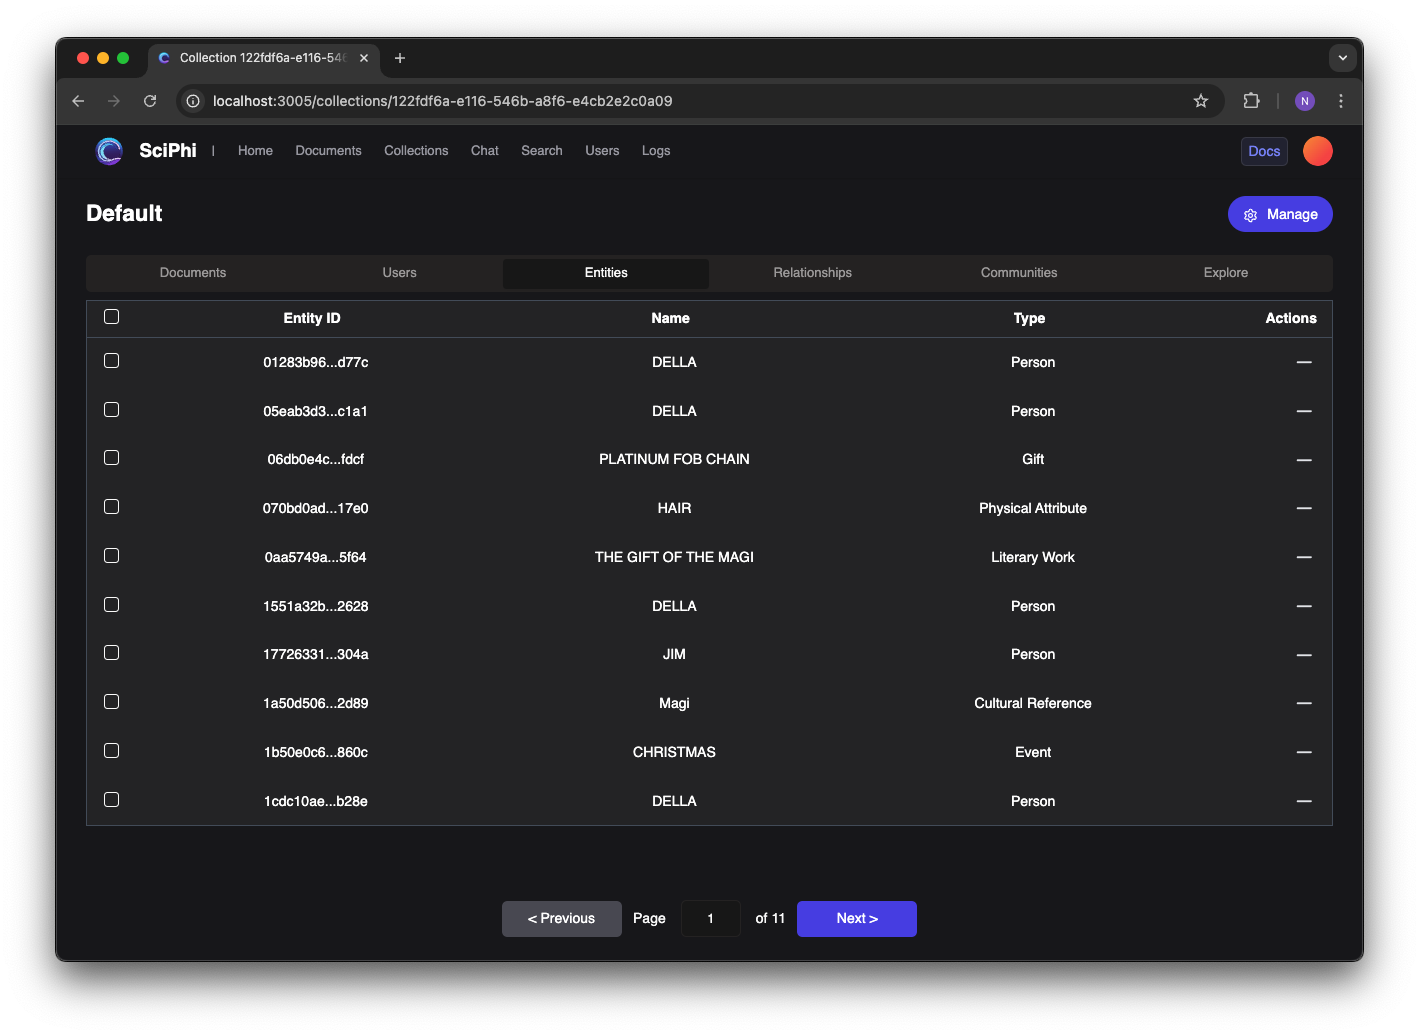
Task: Click the browser address bar URL
Action: [442, 101]
